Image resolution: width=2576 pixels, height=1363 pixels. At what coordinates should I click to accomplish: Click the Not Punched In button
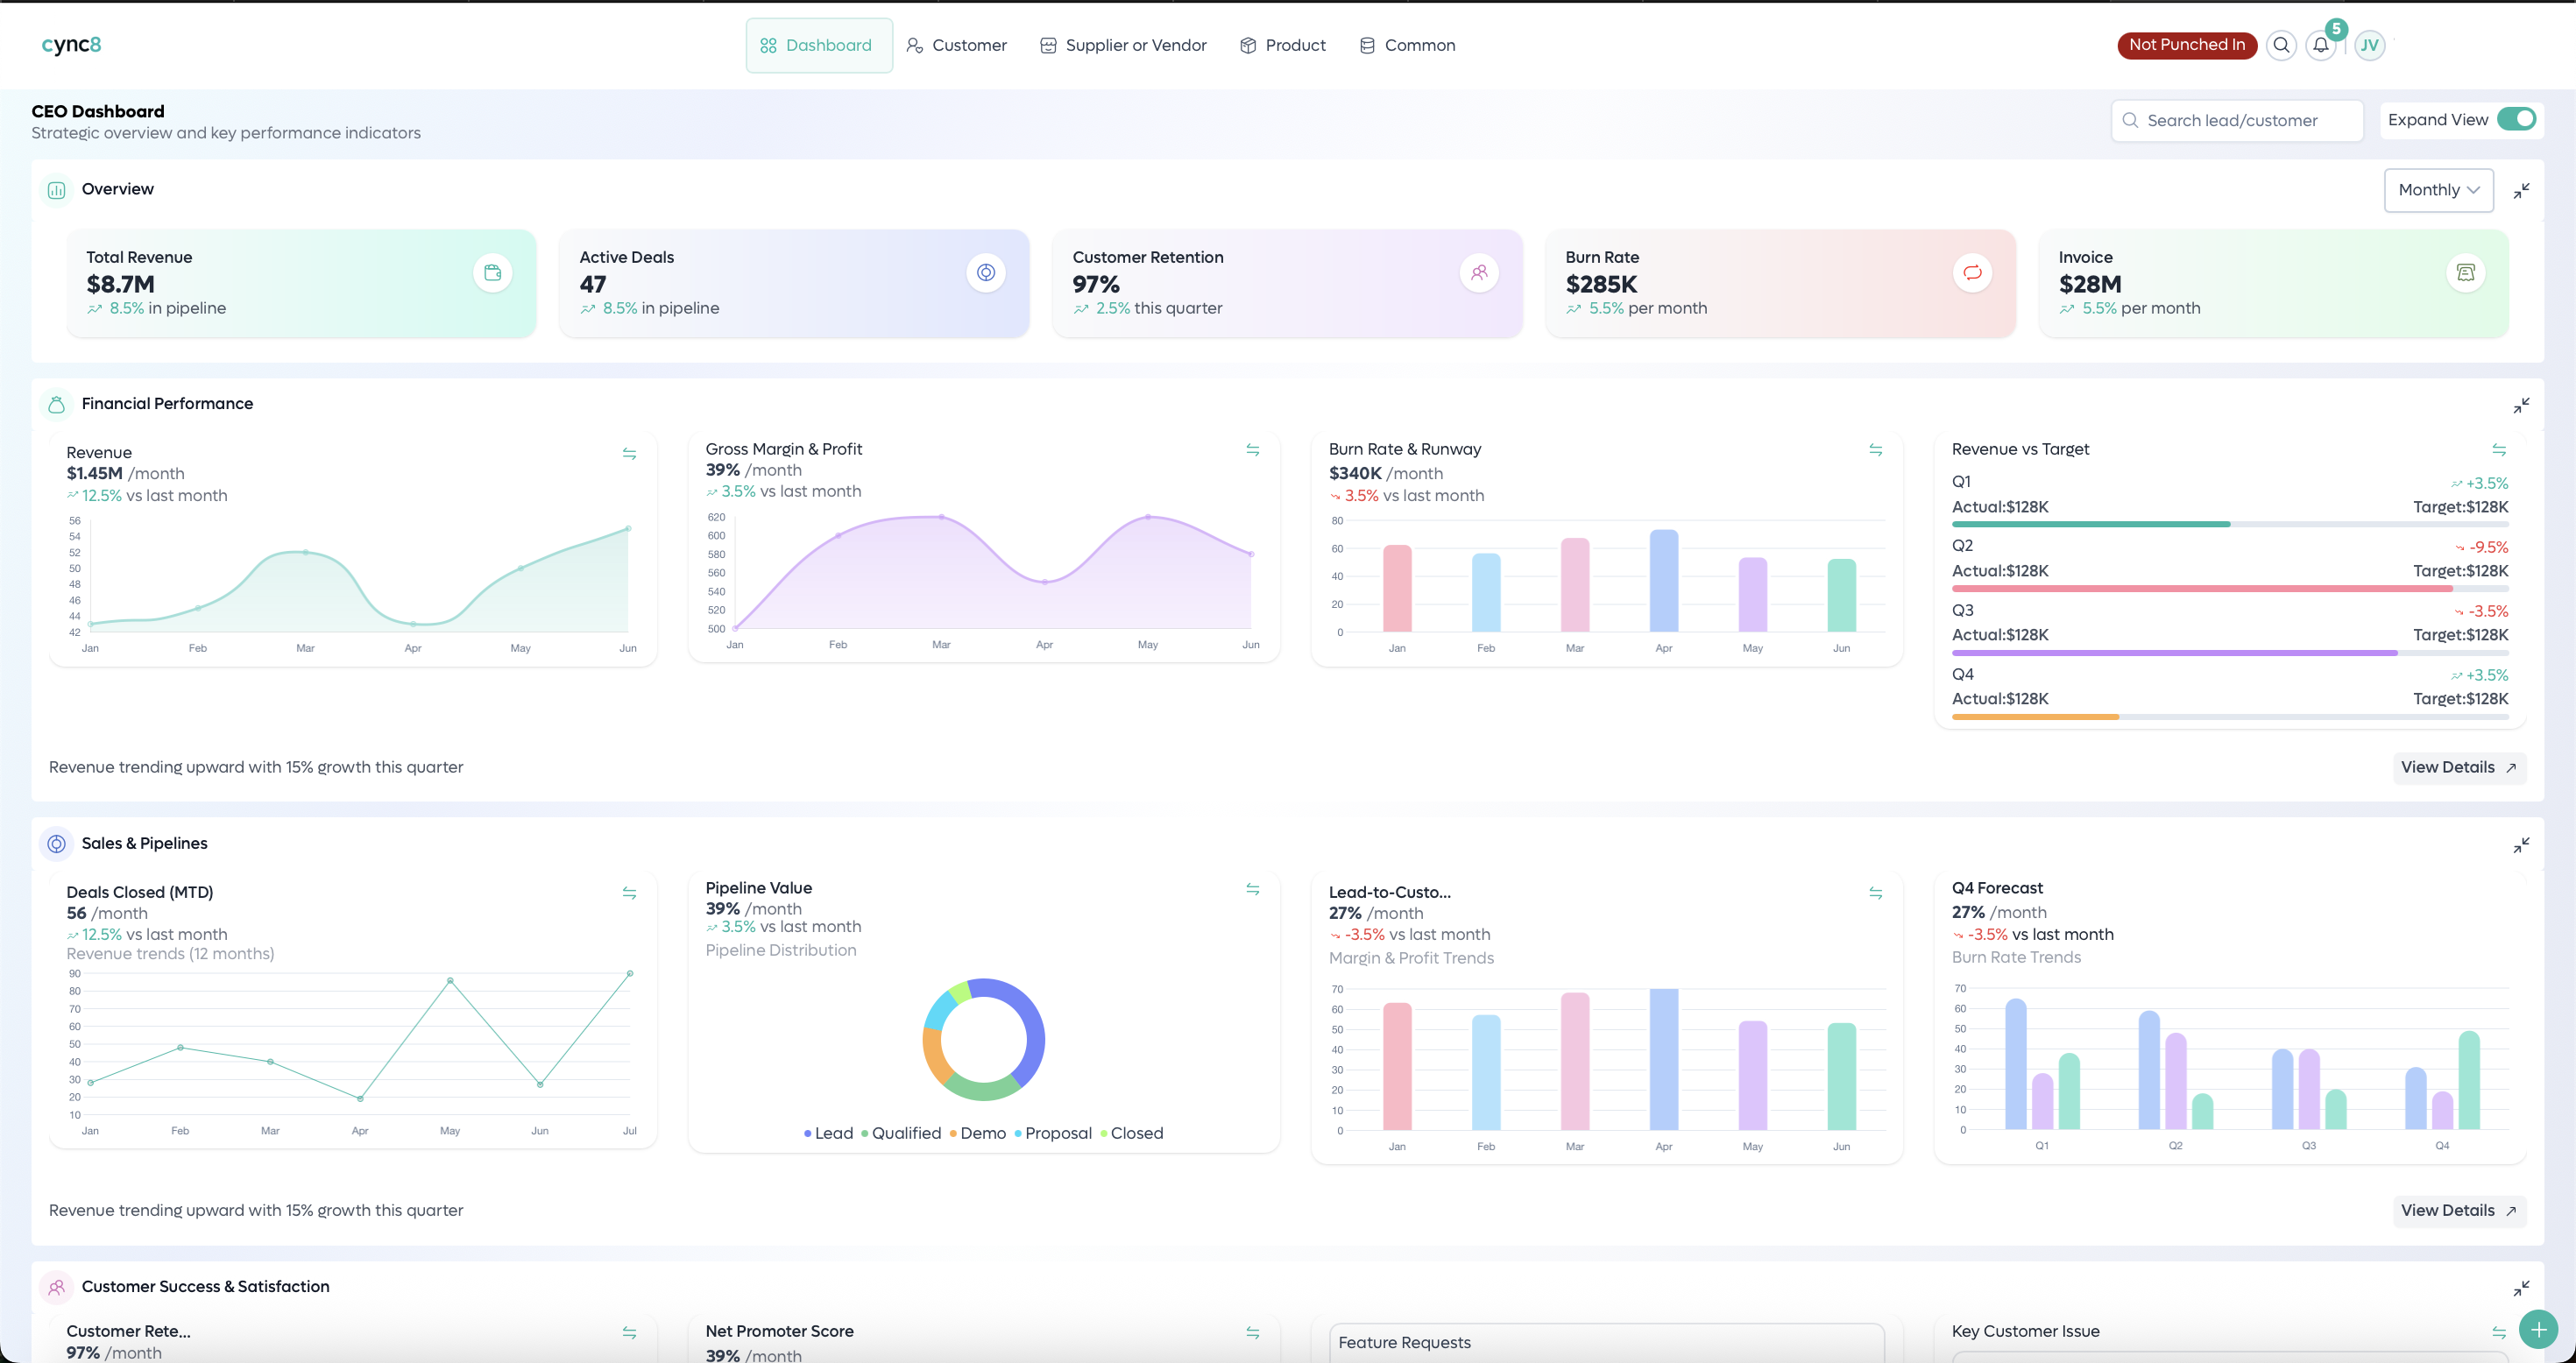2186,45
